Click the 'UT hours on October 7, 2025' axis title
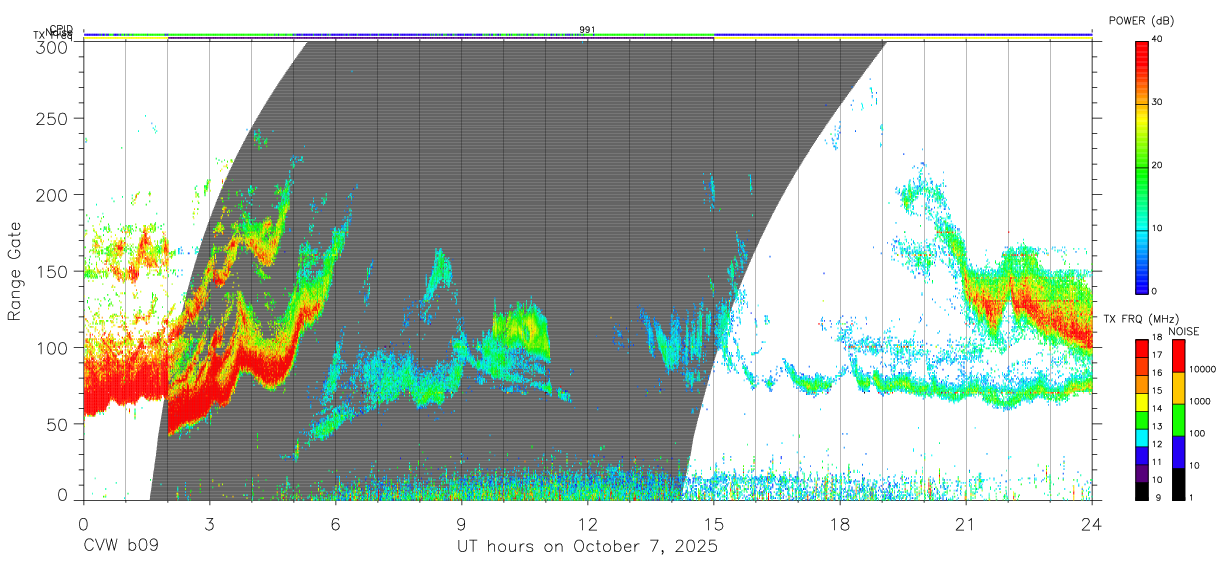This screenshot has width=1228, height=567. tap(587, 547)
